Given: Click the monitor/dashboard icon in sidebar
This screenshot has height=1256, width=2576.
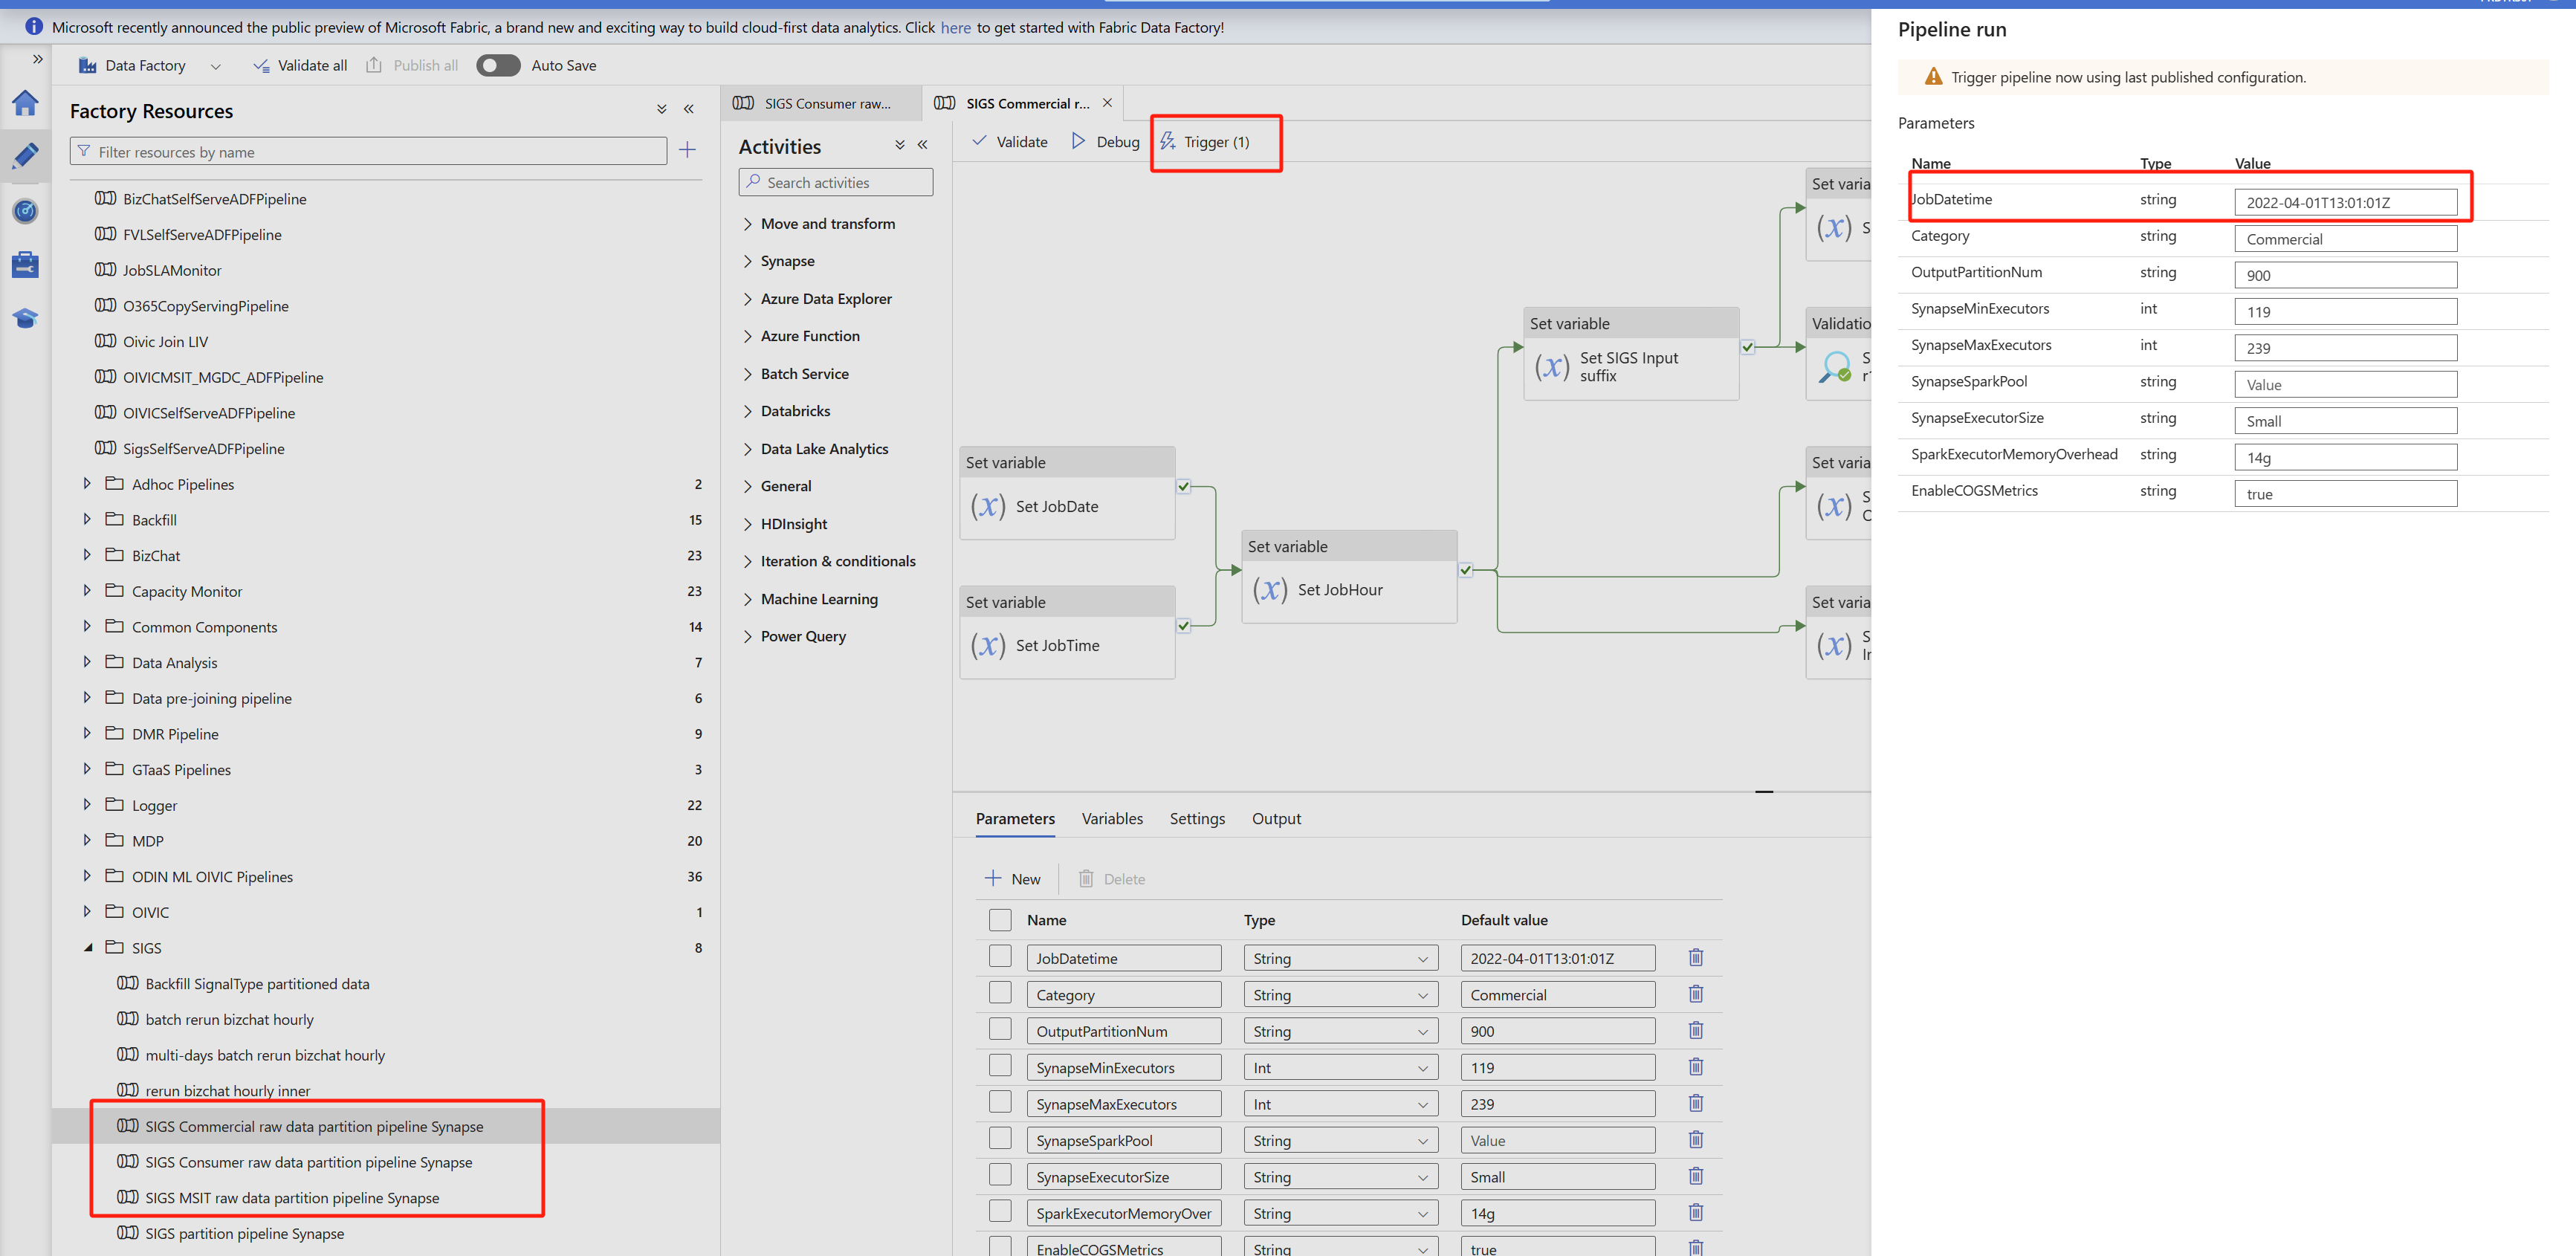Looking at the screenshot, I should point(26,212).
